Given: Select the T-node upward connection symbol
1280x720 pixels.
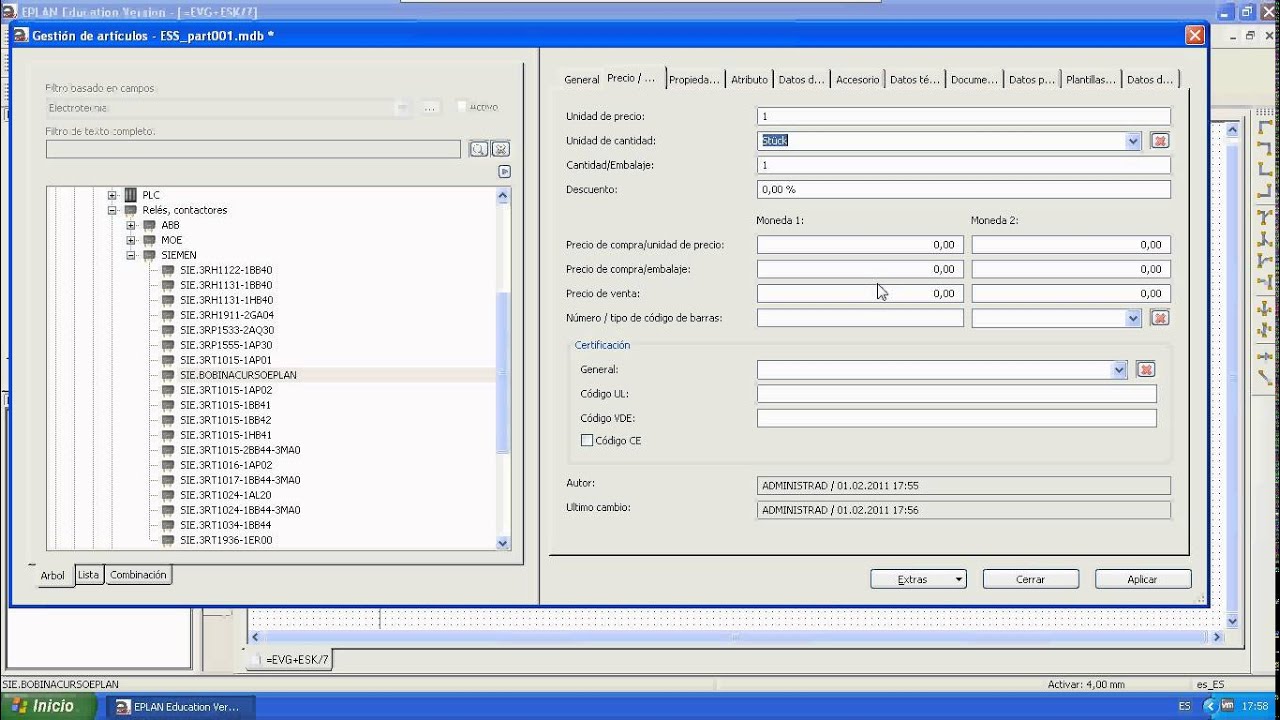Looking at the screenshot, I should click(x=1265, y=239).
